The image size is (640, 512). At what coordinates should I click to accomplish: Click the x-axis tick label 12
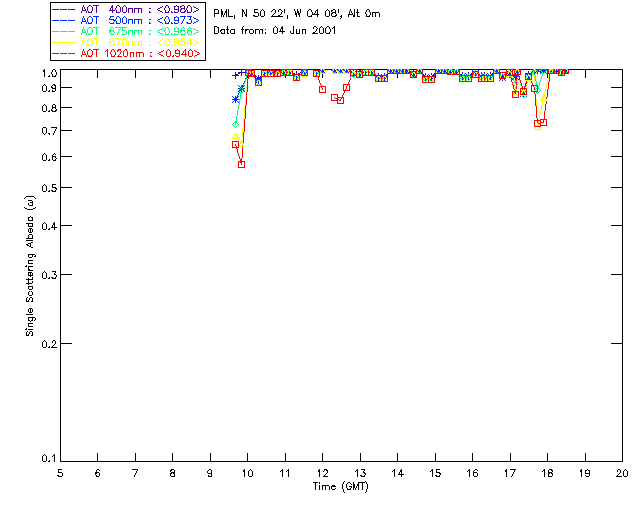(x=322, y=473)
